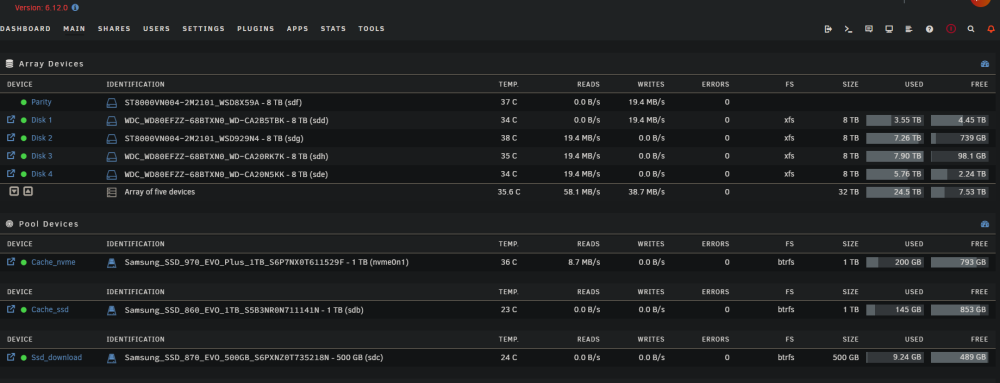This screenshot has width=1000, height=383.
Task: Open the Cache_ssd pool link
Action: tap(50, 310)
